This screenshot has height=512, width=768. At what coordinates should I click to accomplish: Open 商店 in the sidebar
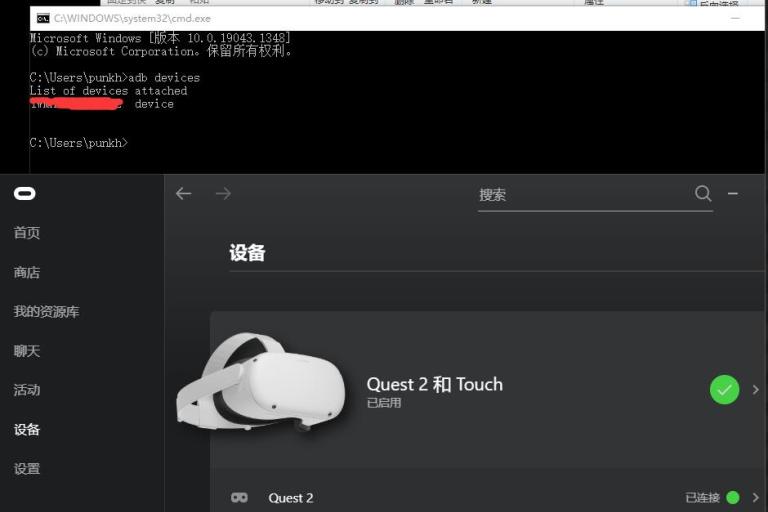coord(27,272)
